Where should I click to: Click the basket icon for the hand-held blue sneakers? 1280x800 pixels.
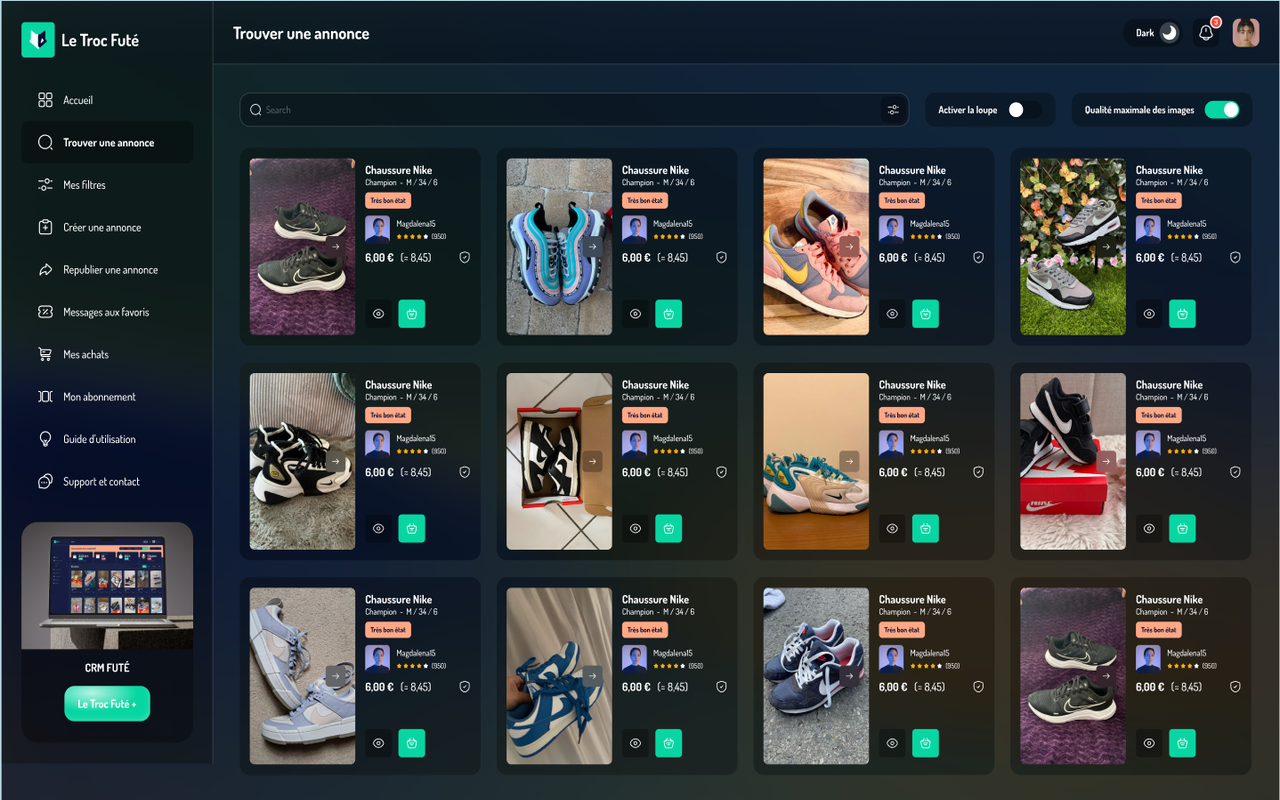(x=669, y=744)
